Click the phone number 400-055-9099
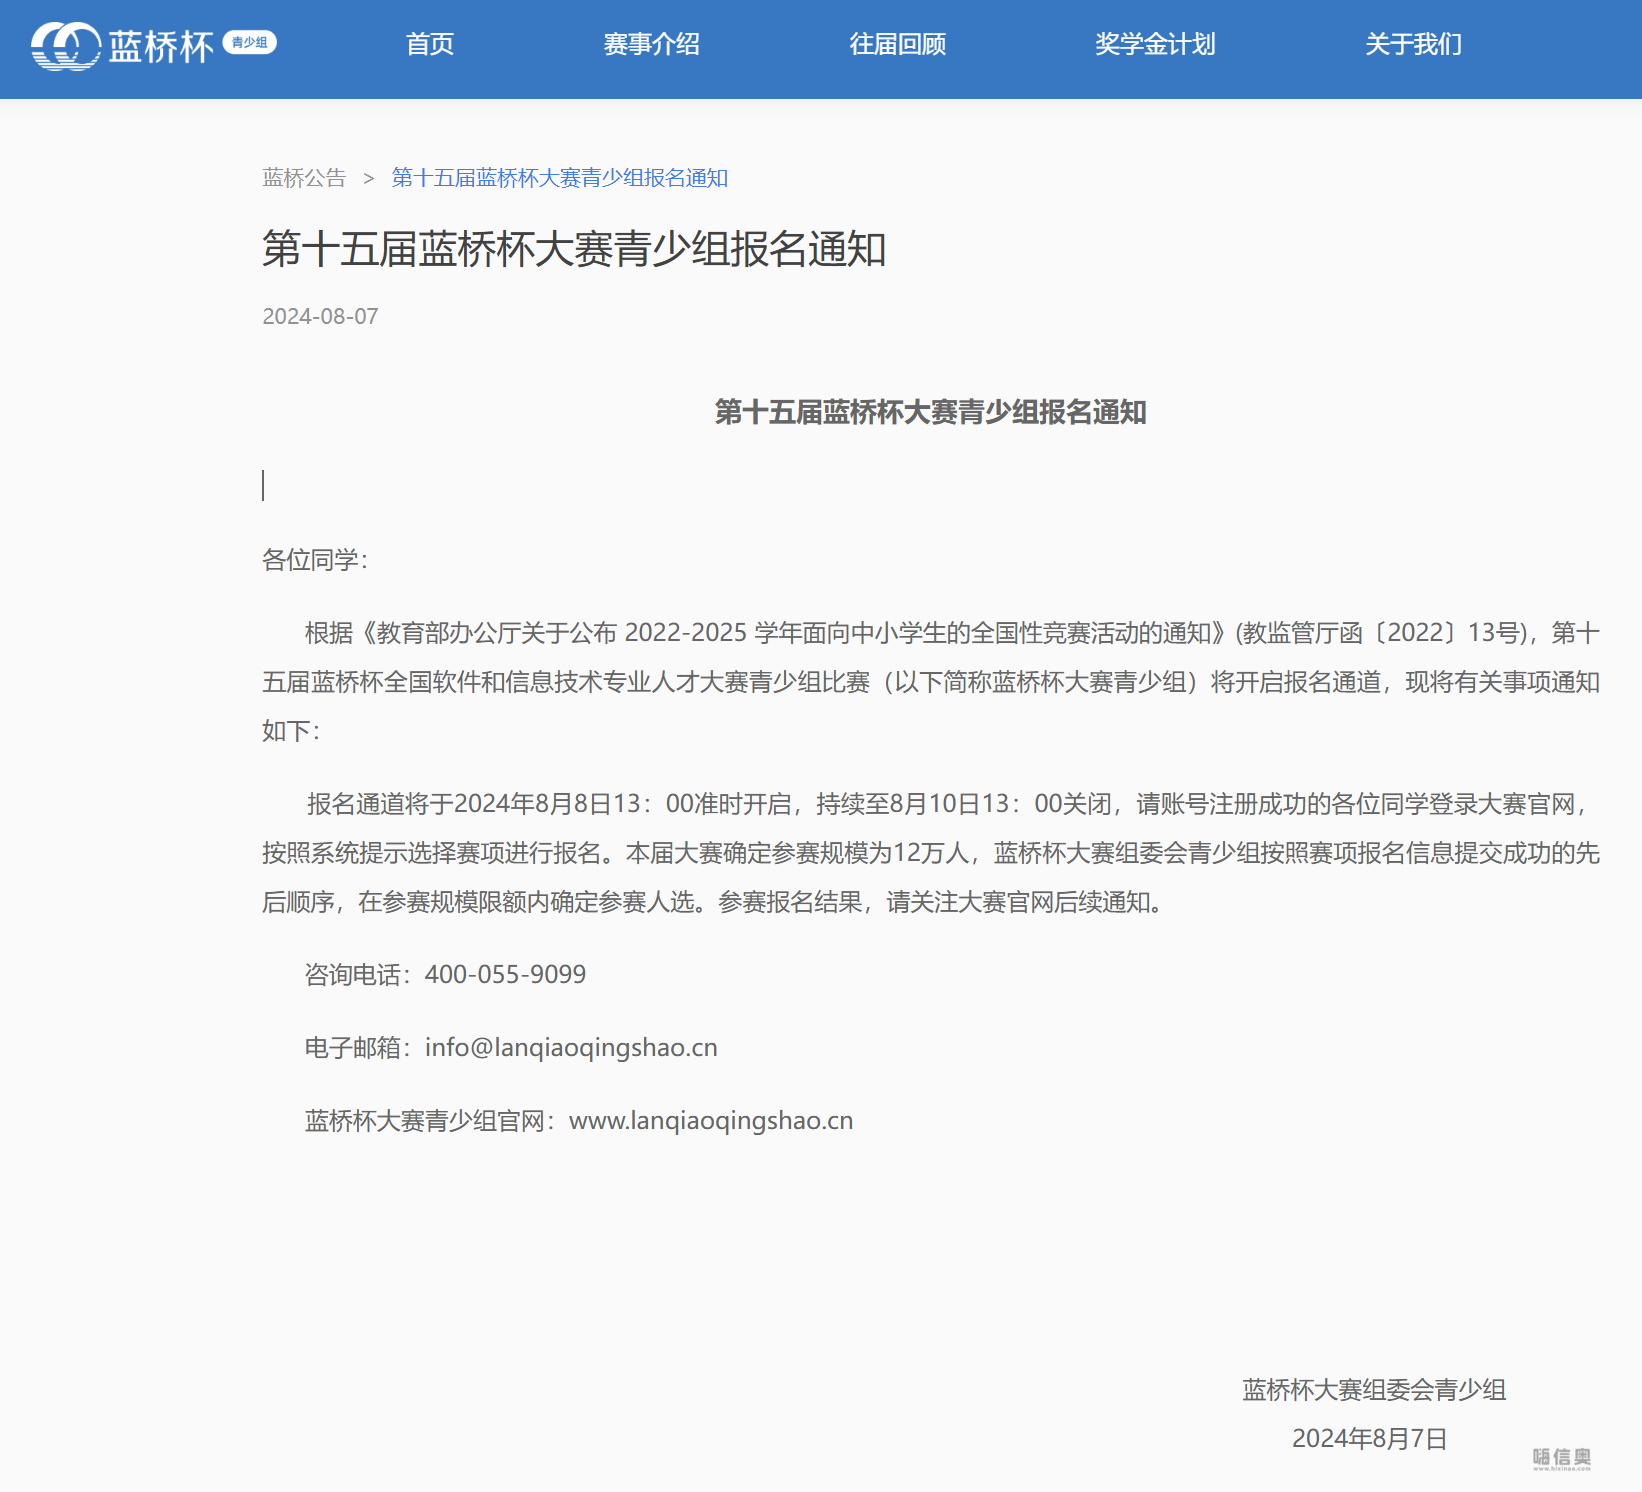 coord(505,974)
